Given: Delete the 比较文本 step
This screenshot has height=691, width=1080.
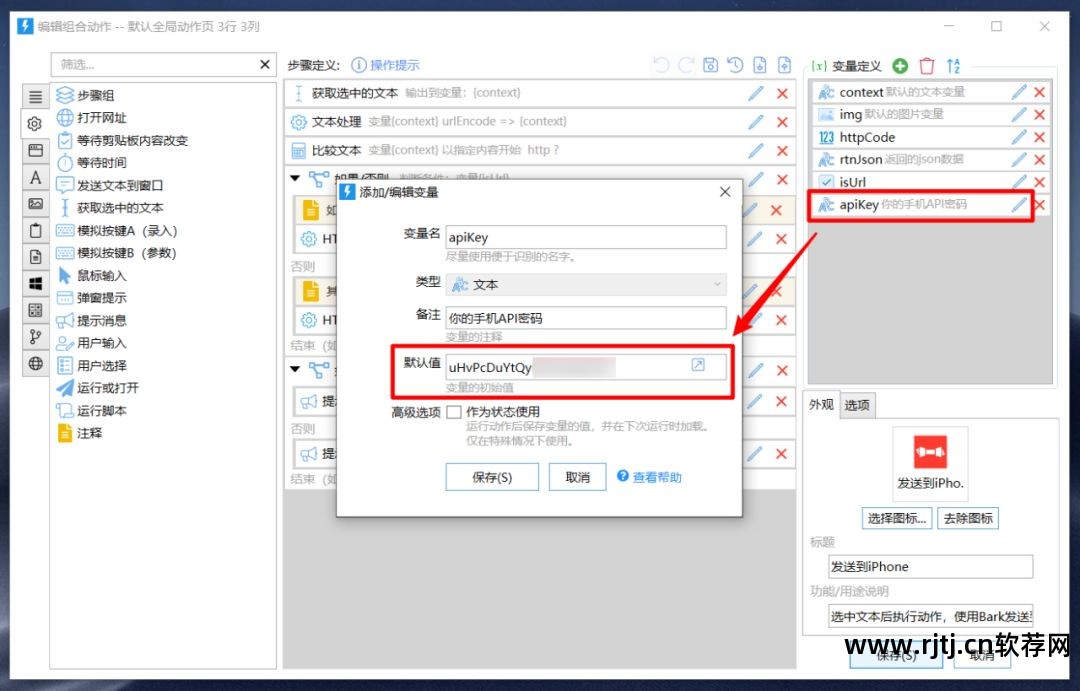Looking at the screenshot, I should [x=782, y=151].
